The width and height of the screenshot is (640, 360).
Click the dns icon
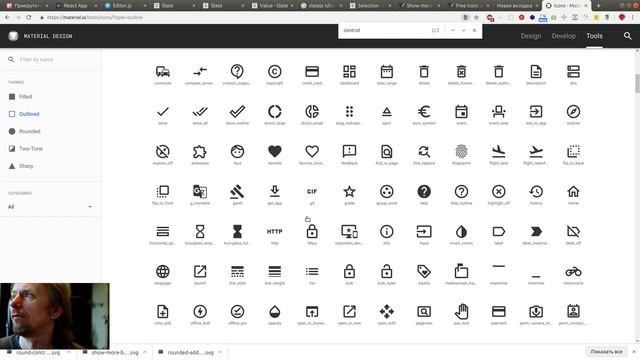pos(573,72)
